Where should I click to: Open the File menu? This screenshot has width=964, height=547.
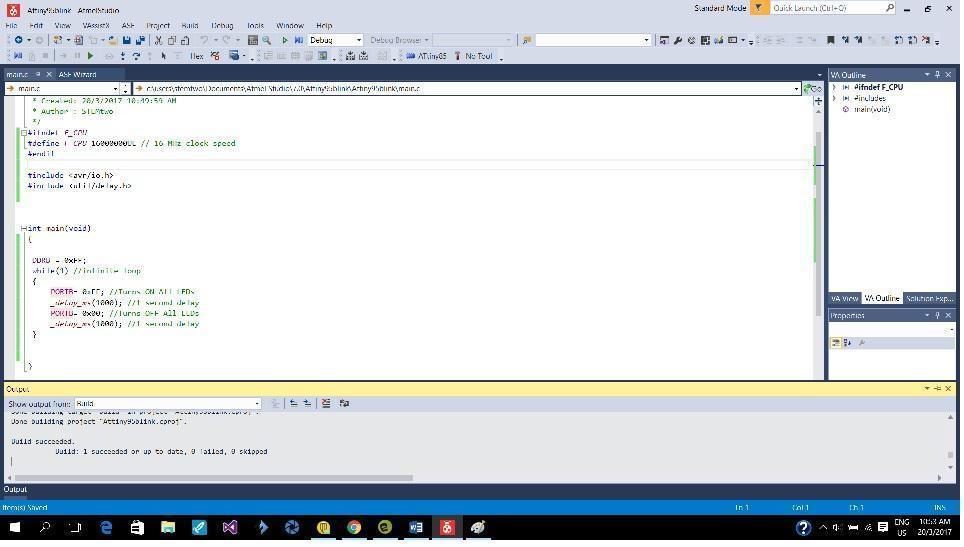click(x=11, y=25)
